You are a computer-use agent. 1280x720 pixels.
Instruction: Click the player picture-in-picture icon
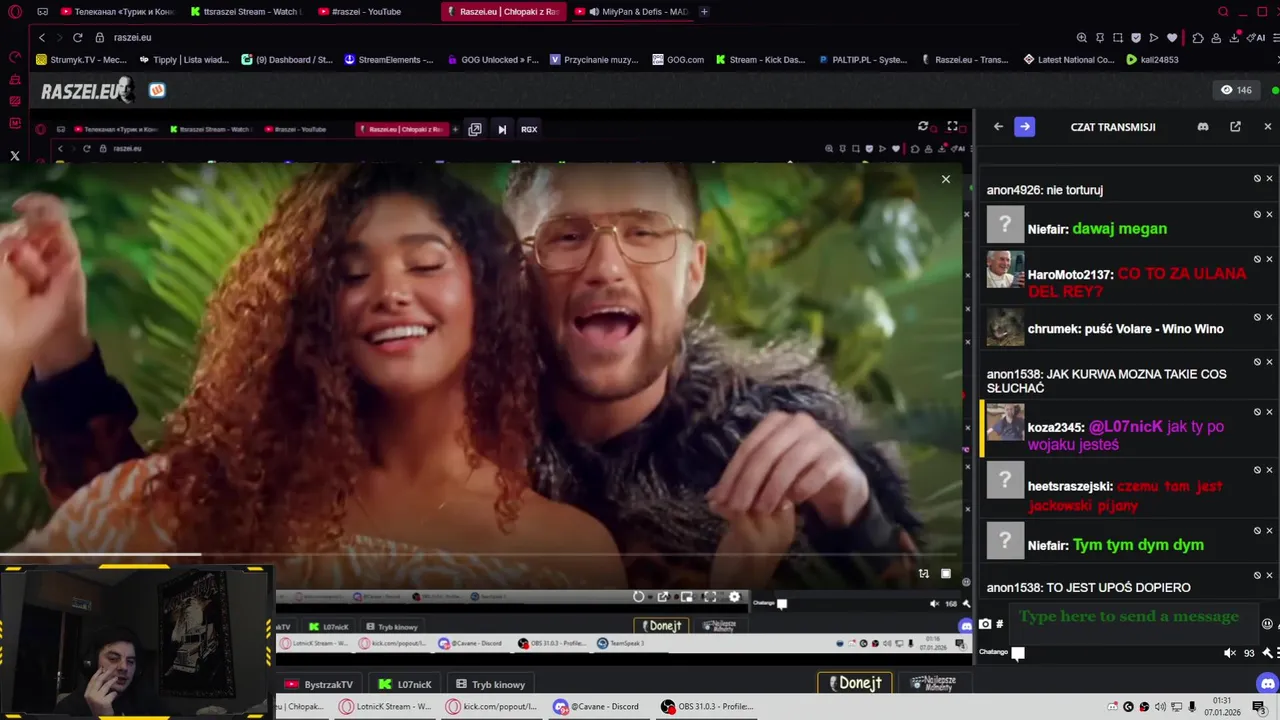pyautogui.click(x=475, y=129)
